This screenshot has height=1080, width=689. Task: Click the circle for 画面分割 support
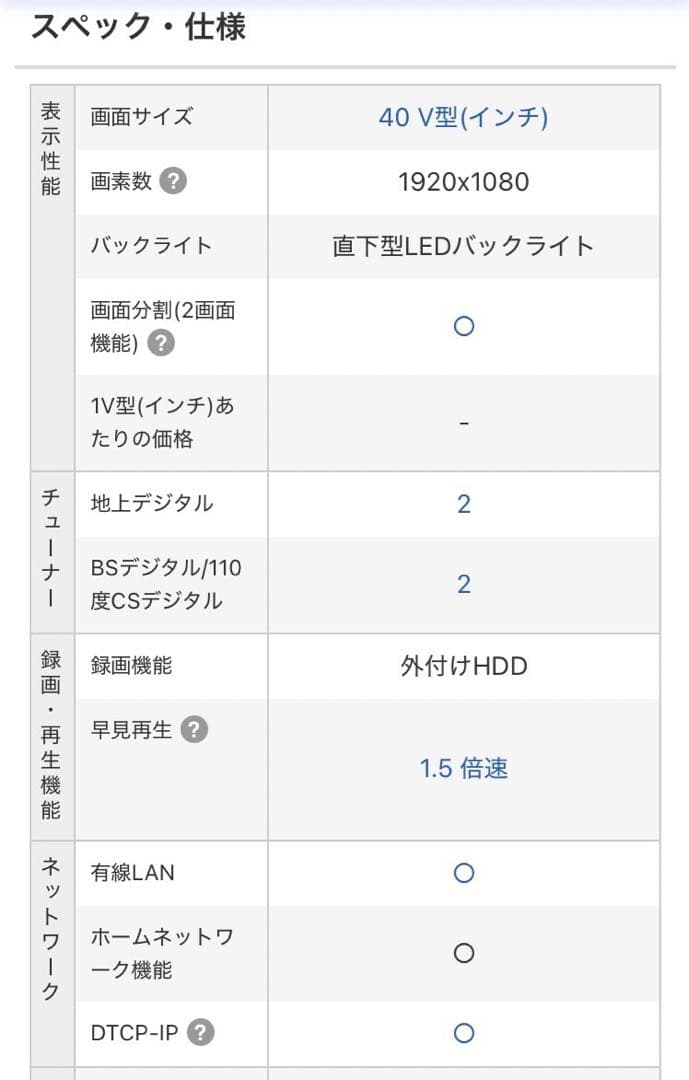(x=463, y=326)
